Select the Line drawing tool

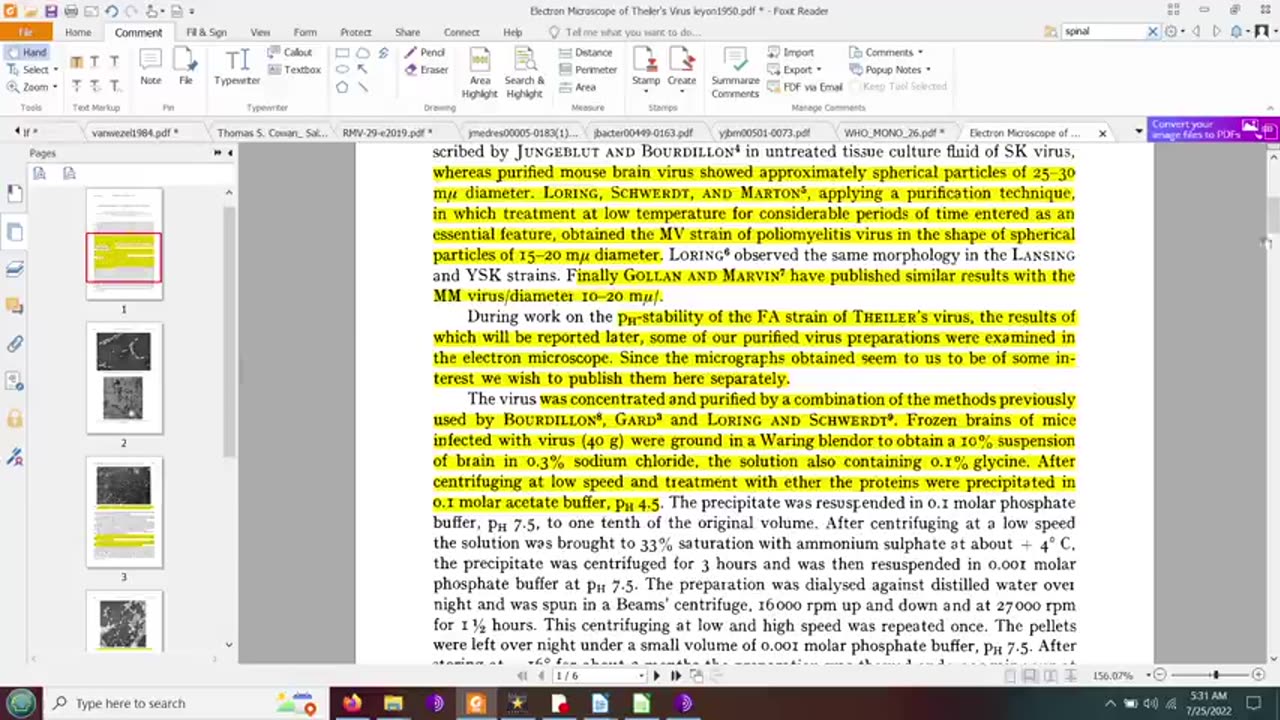[362, 87]
